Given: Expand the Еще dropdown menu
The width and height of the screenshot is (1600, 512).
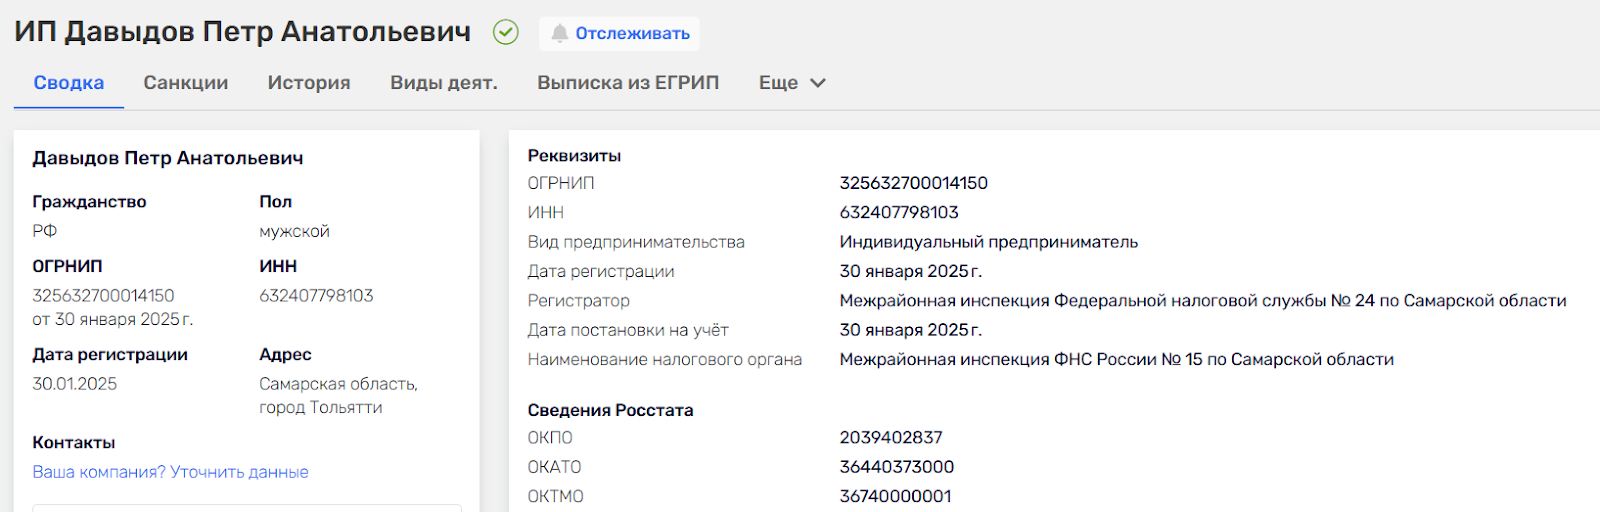Looking at the screenshot, I should [792, 83].
